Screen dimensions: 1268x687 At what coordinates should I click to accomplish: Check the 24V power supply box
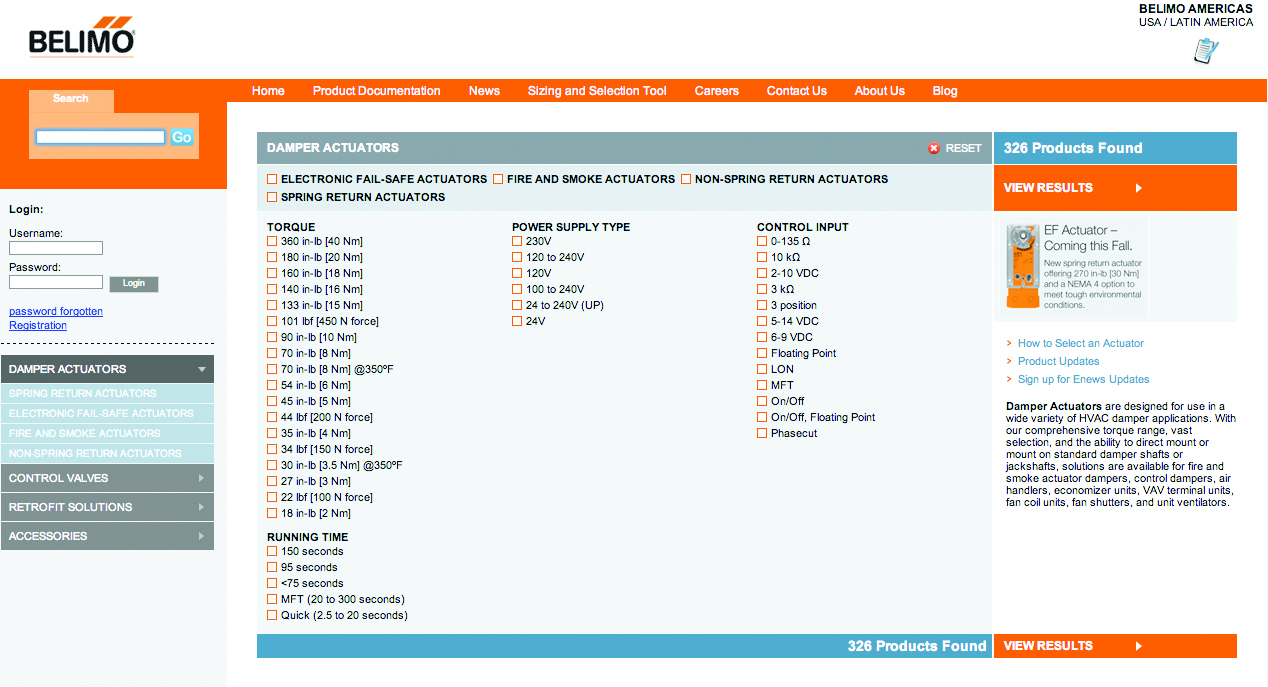[517, 321]
